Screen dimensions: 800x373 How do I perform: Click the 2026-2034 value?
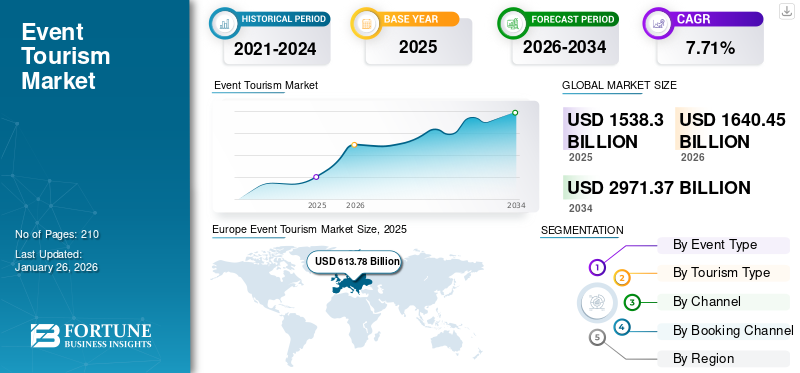pyautogui.click(x=564, y=47)
